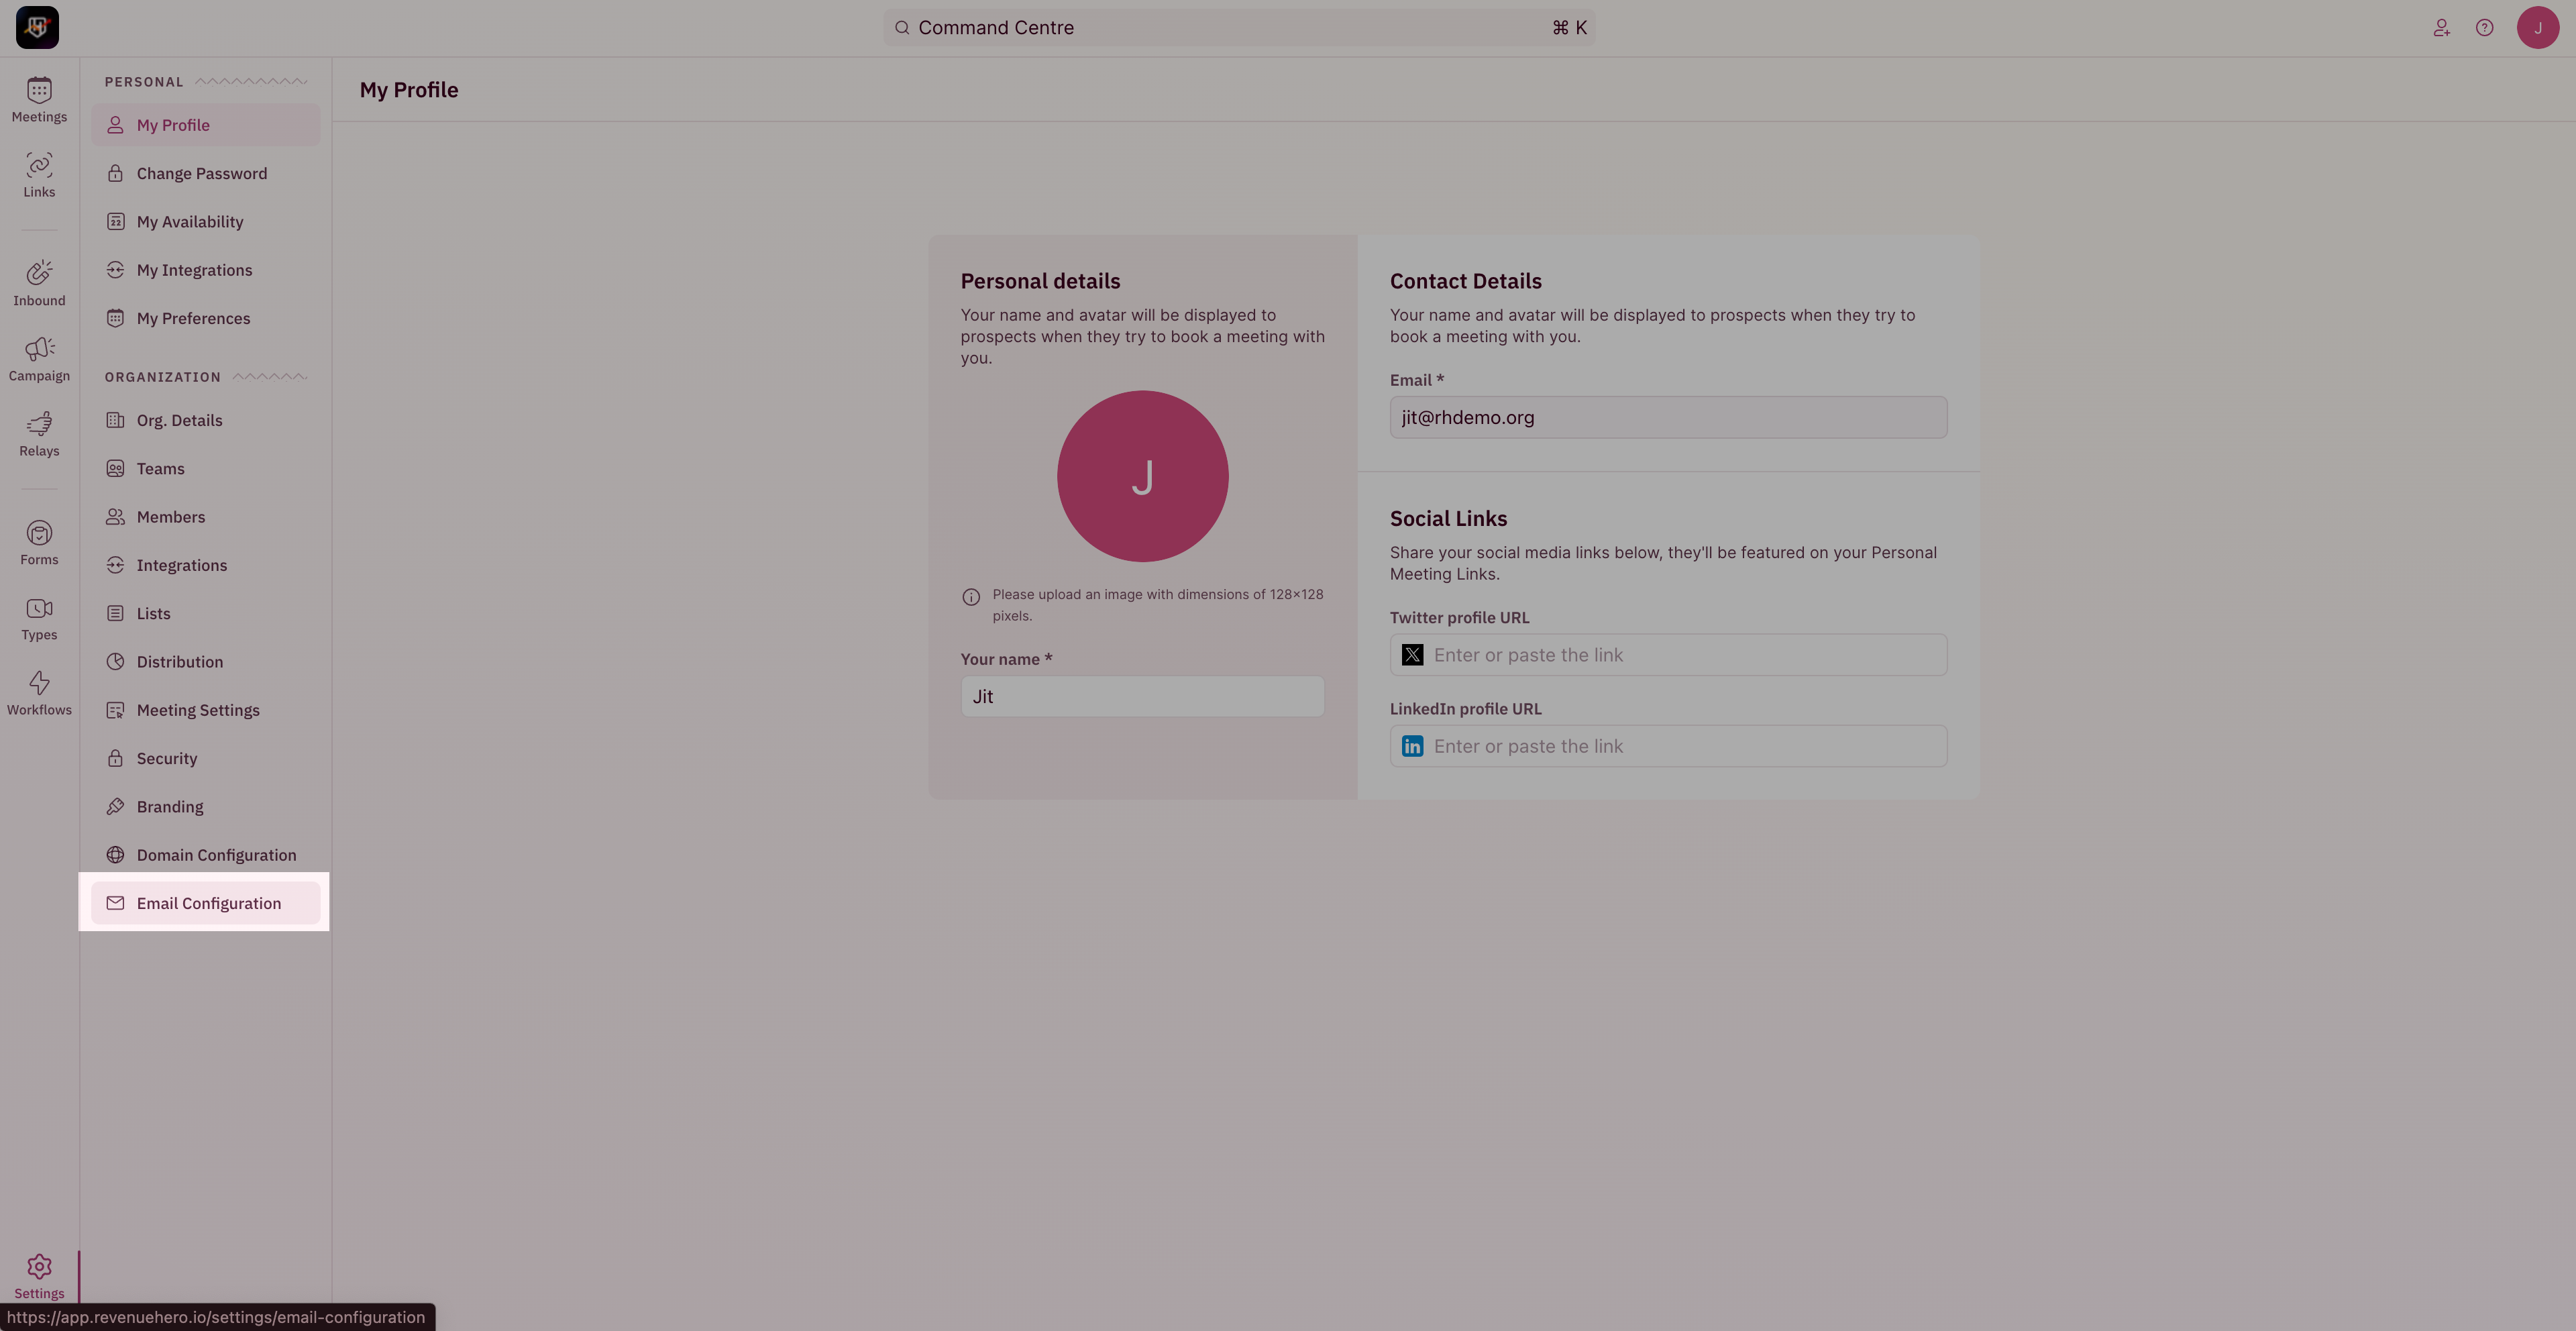Open the Meetings section
2576x1331 pixels.
coord(39,100)
